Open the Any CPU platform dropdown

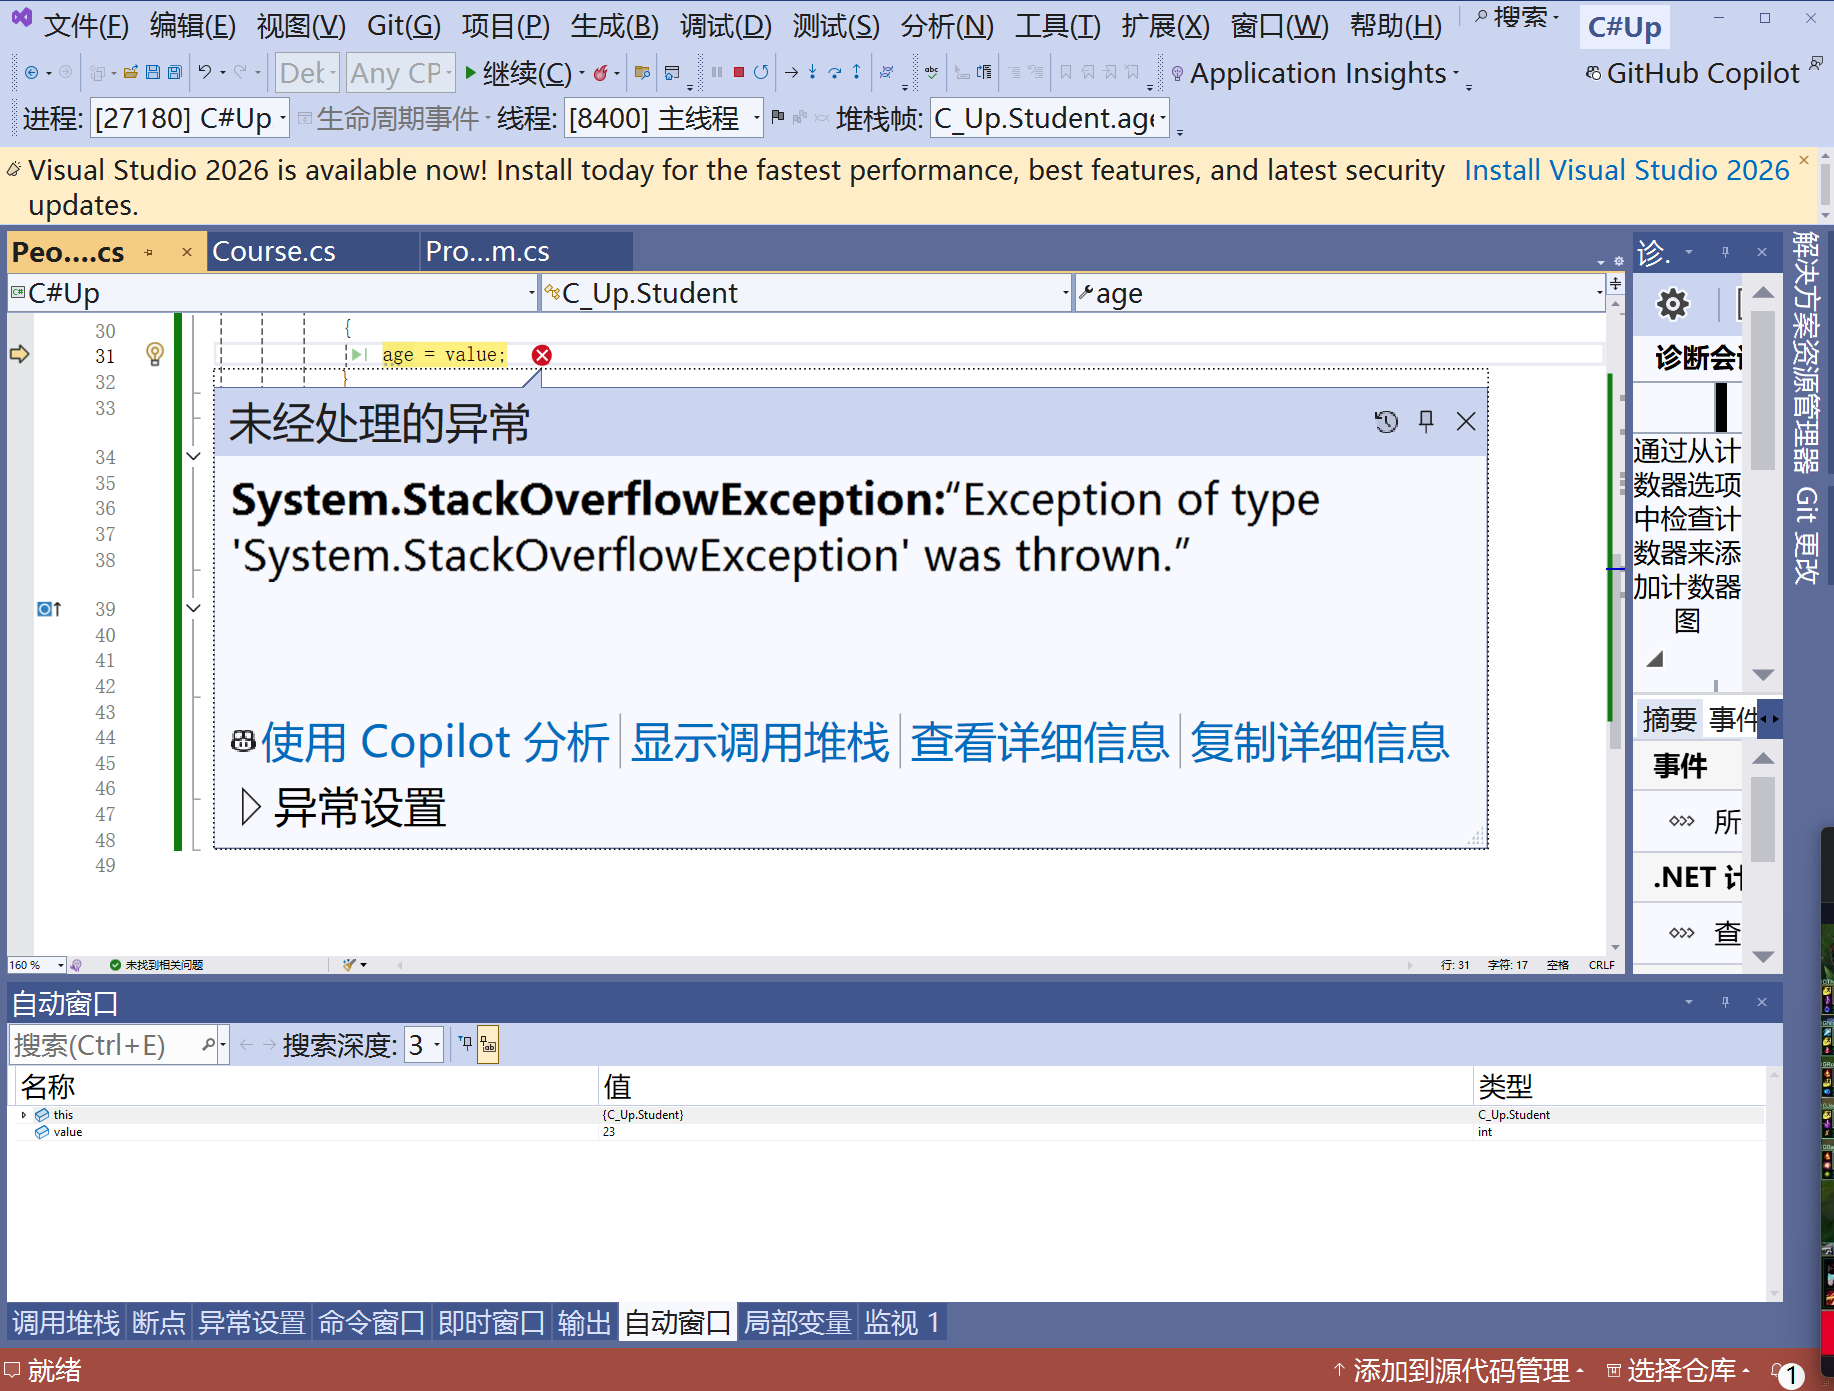pyautogui.click(x=401, y=73)
